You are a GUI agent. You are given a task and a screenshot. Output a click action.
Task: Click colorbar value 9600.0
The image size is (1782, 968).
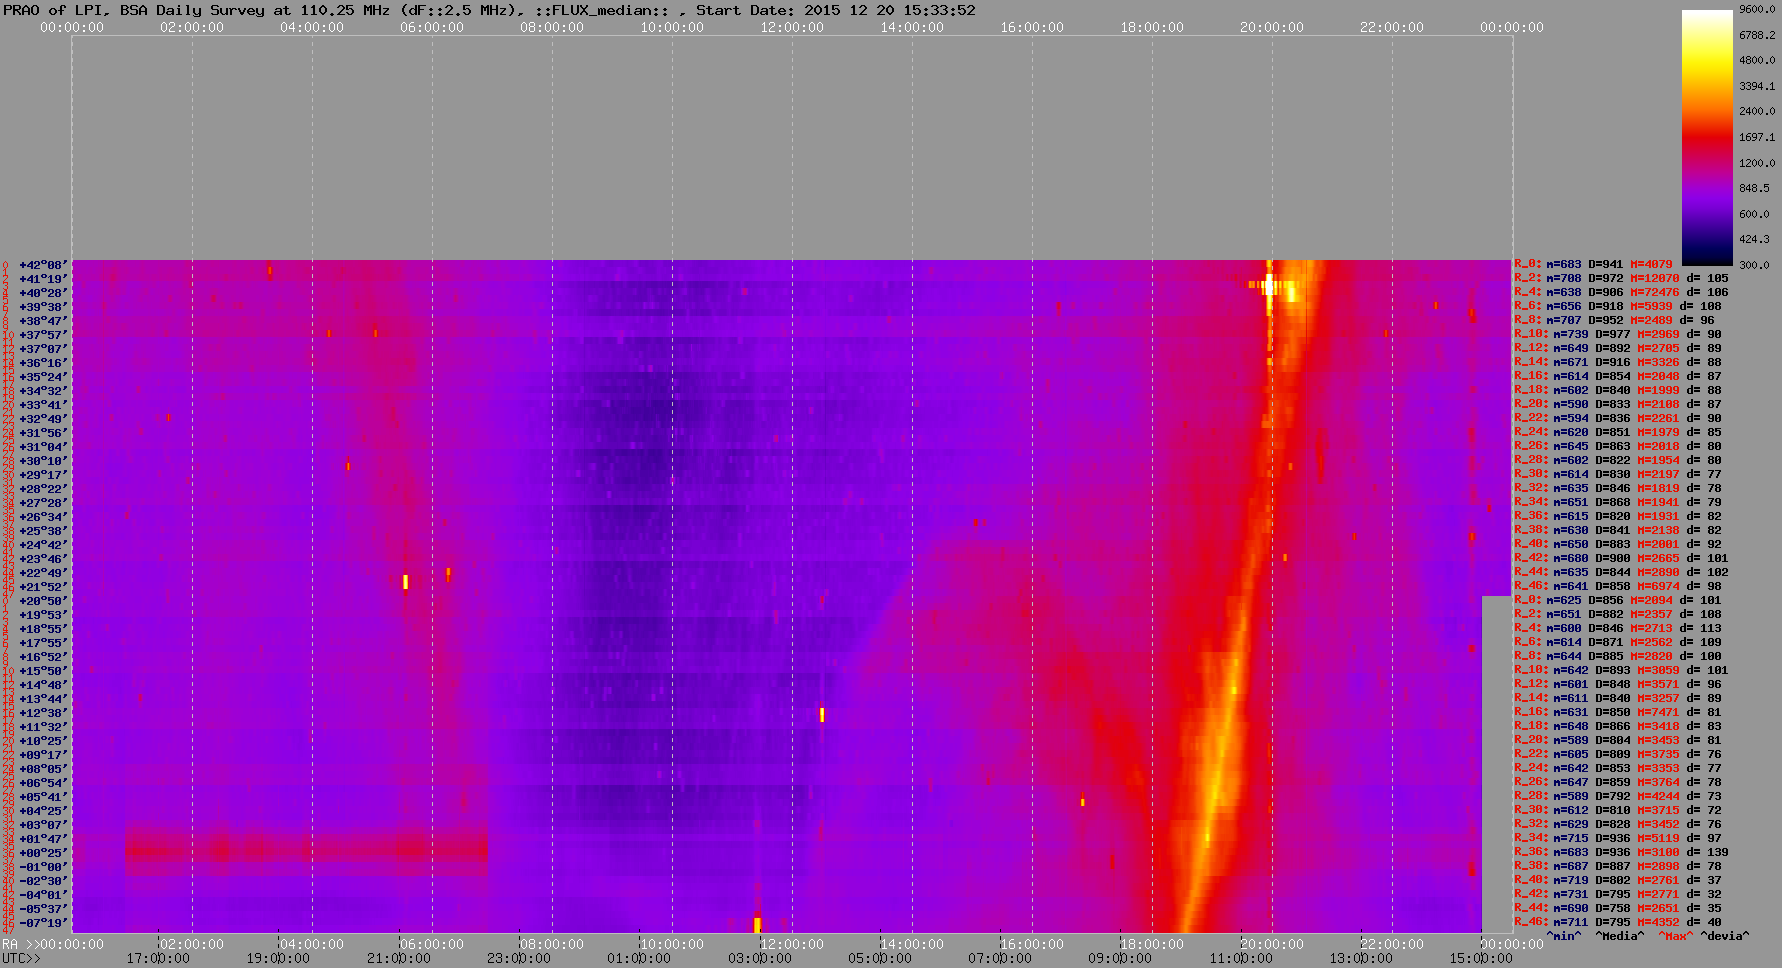[1757, 9]
